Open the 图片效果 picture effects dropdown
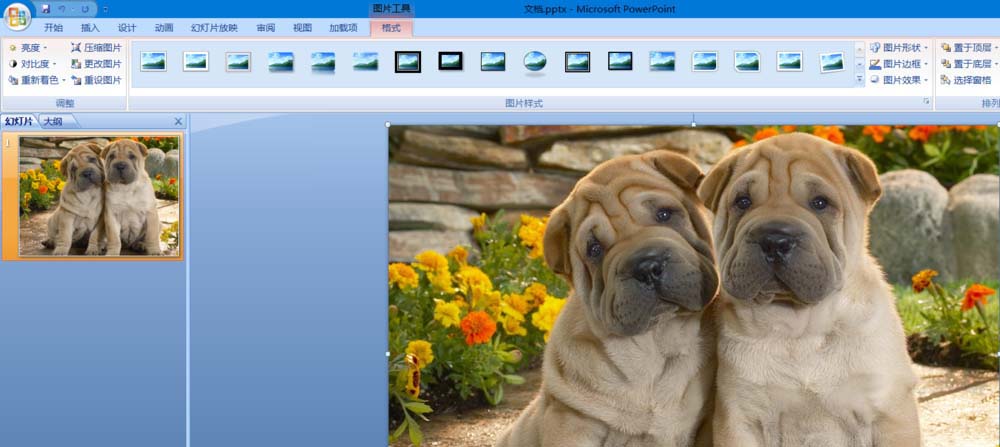Screen dimensions: 1000x447 899,80
